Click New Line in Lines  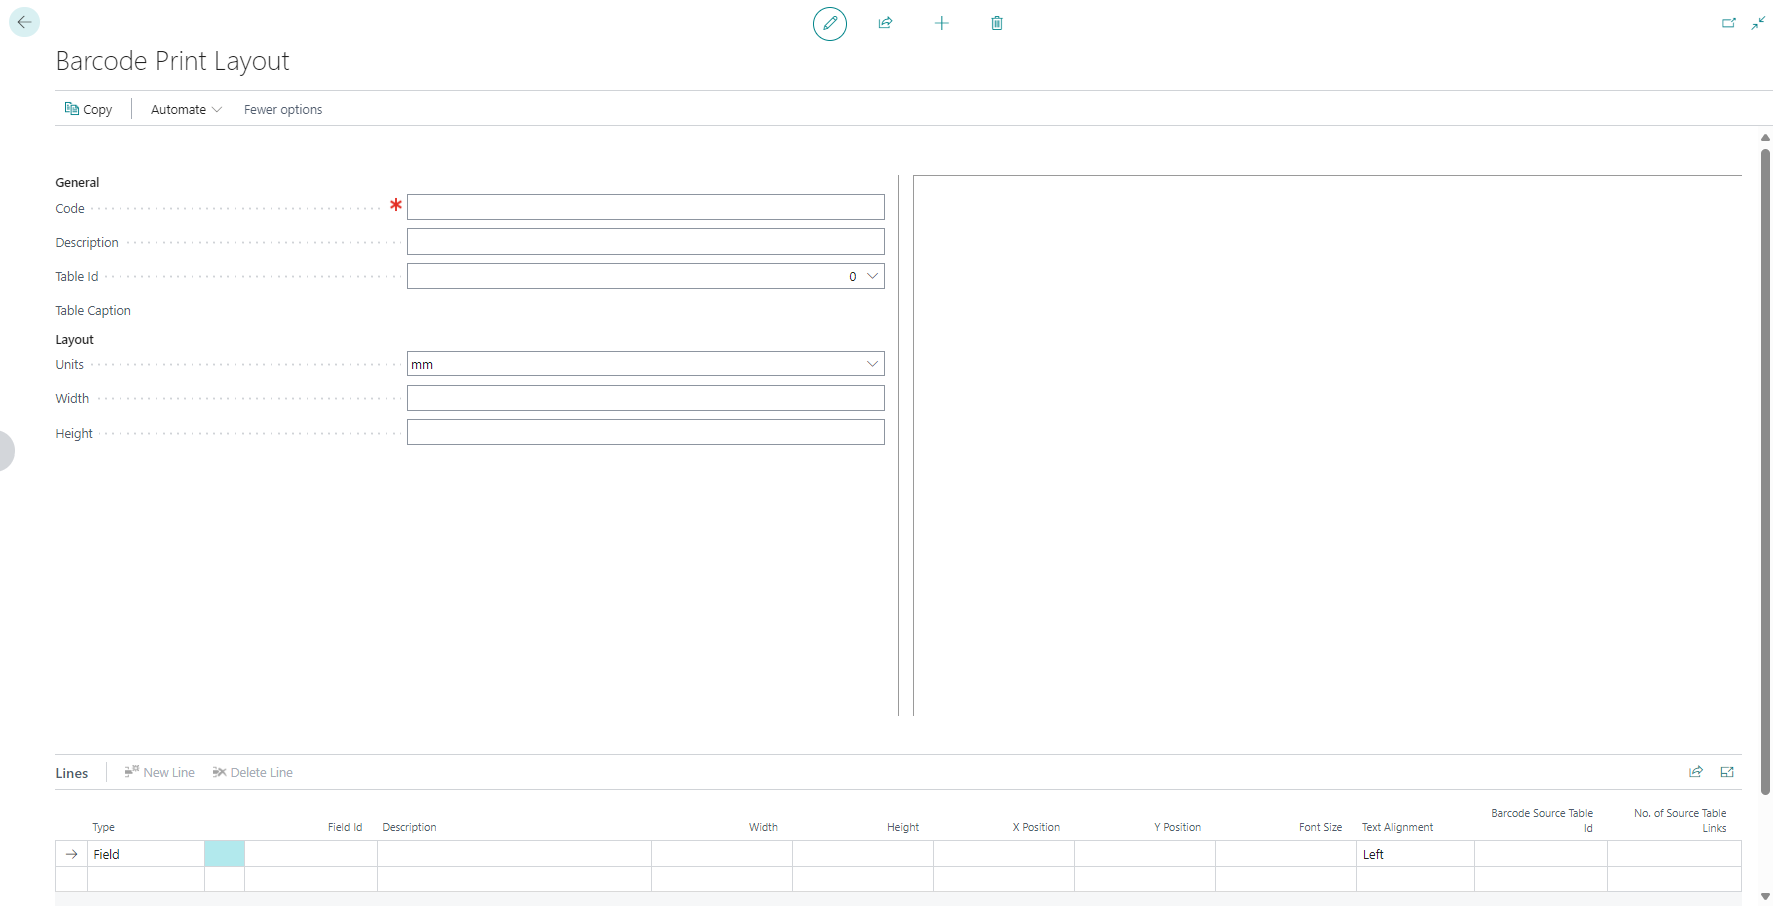coord(160,772)
